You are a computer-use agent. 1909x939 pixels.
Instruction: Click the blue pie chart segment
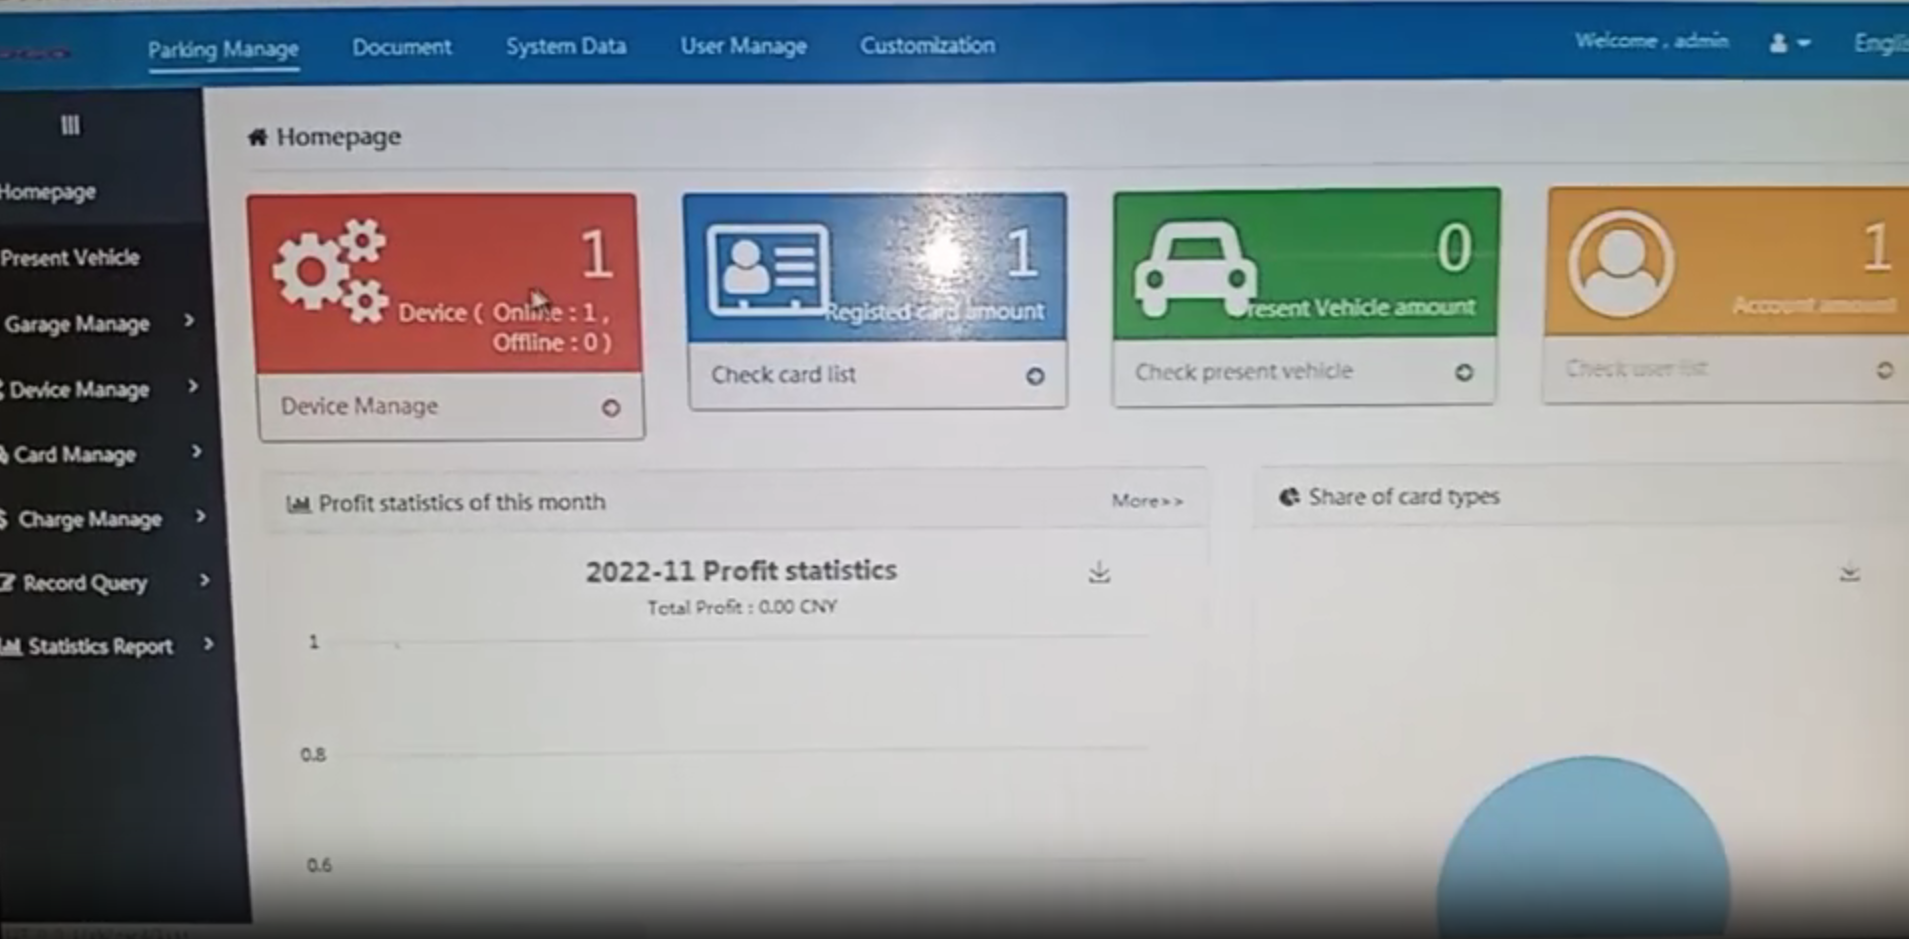click(x=1584, y=846)
